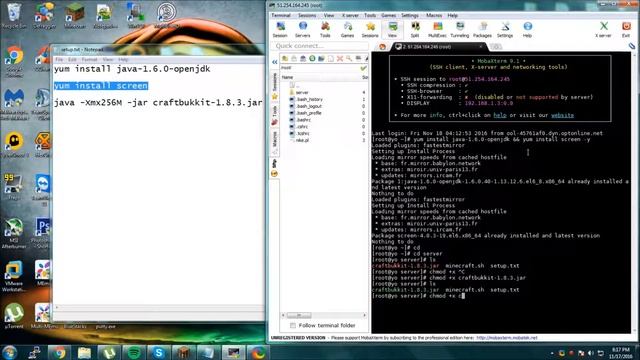Click the green checkmark beside path field
The image size is (640, 360).
click(x=363, y=68)
